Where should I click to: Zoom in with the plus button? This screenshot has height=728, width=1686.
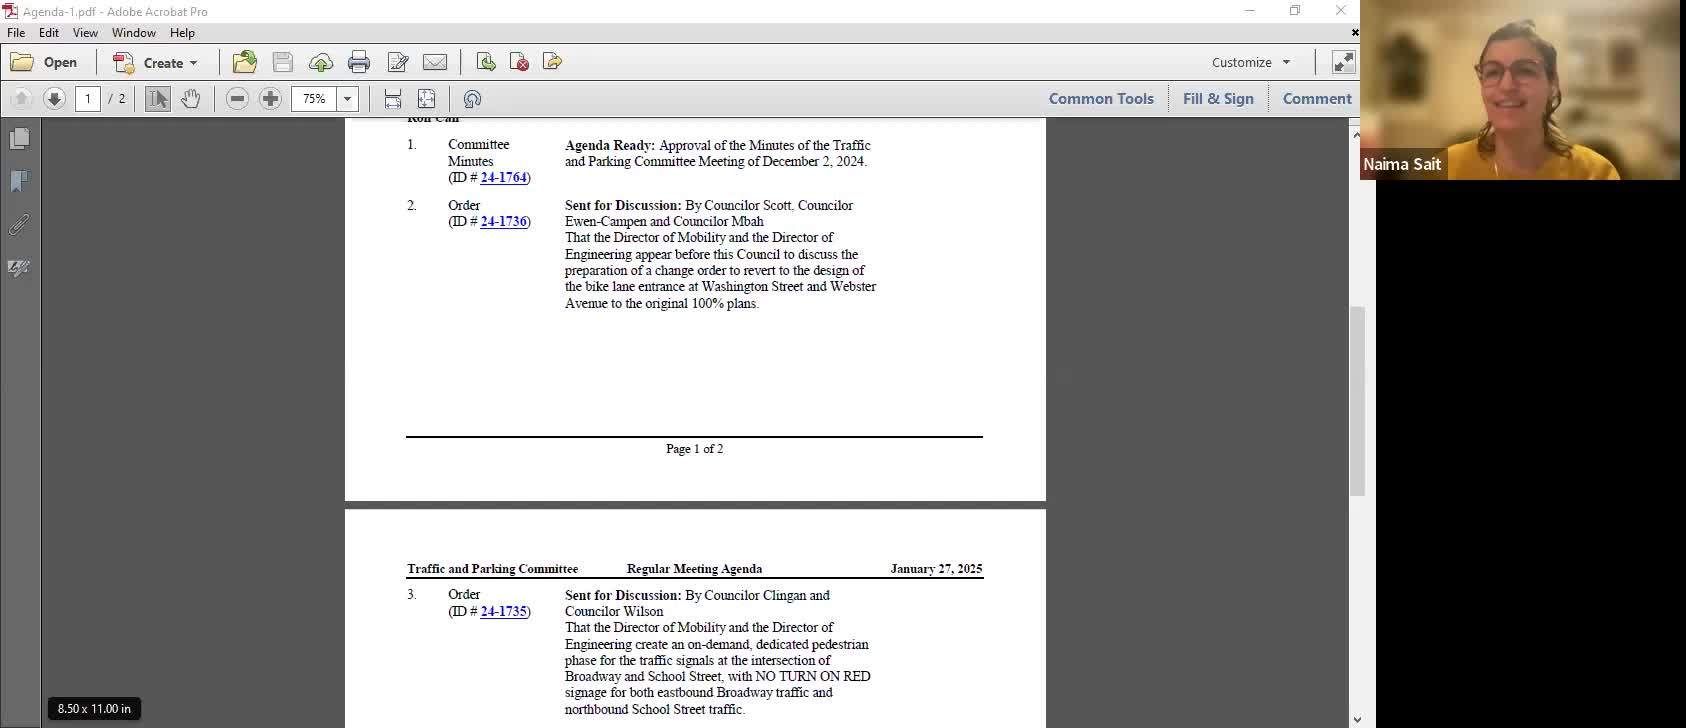270,98
